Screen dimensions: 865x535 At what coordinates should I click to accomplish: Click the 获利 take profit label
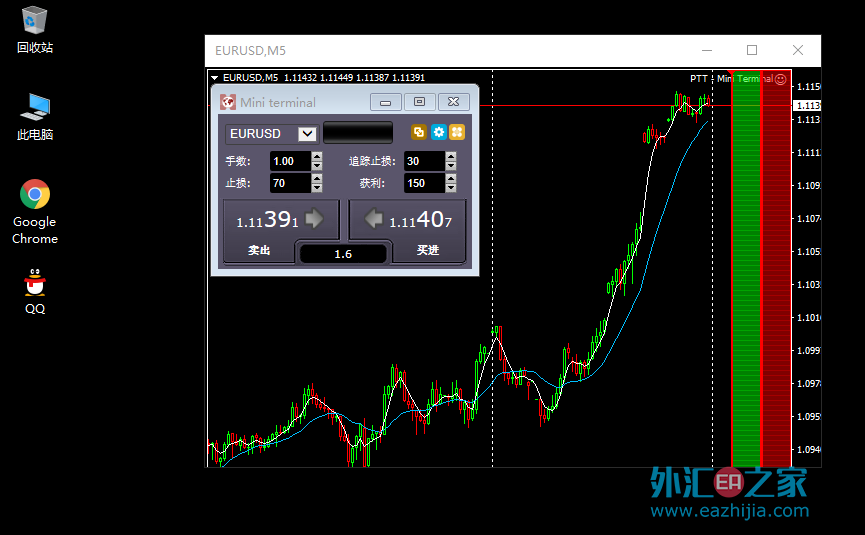coord(372,183)
